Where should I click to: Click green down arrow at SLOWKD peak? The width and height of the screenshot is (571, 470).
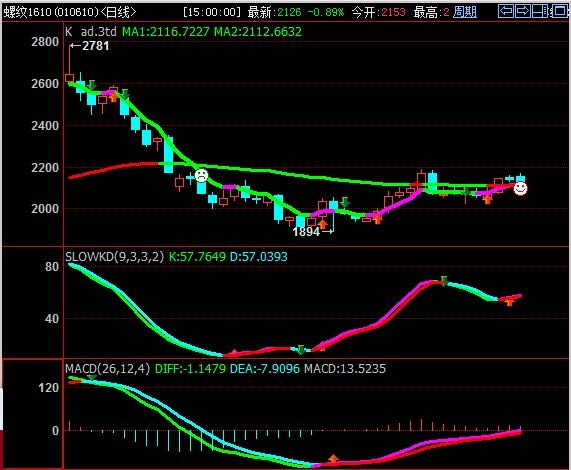click(444, 281)
